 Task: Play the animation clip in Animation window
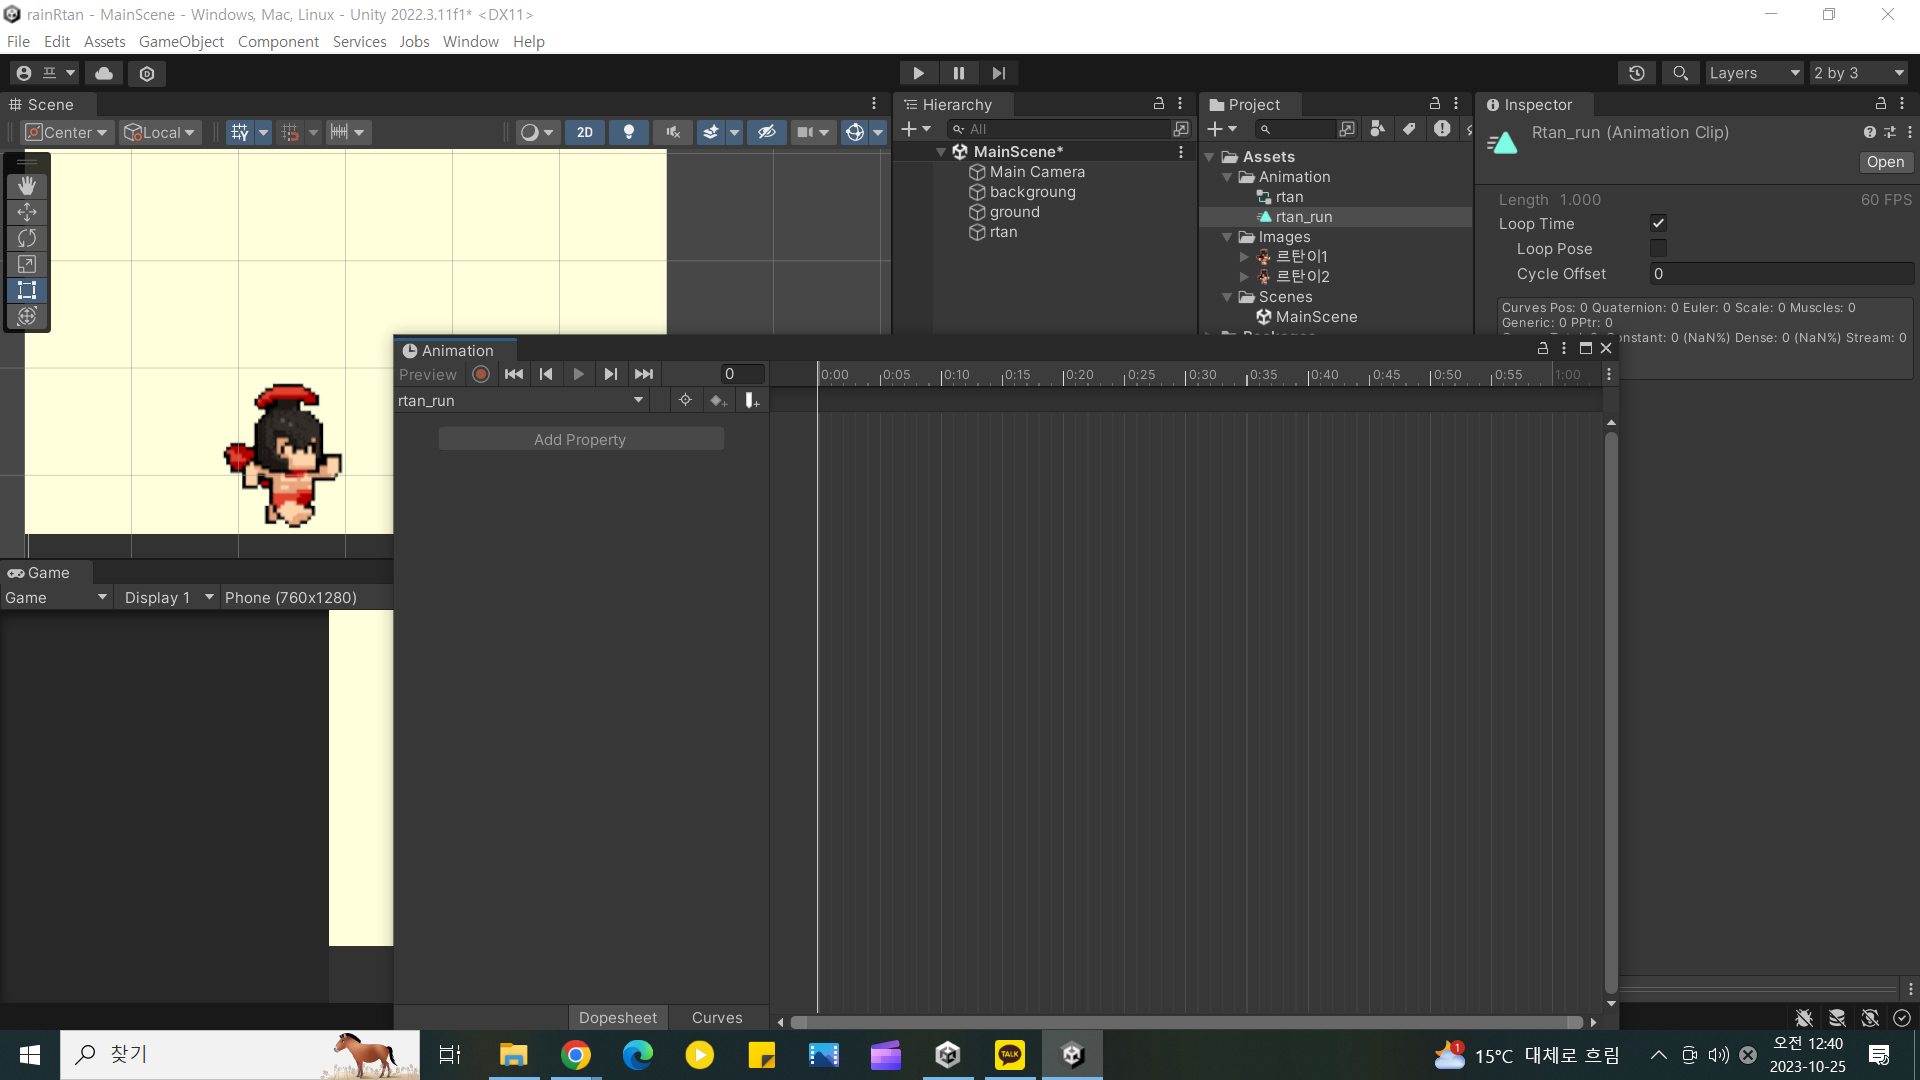click(x=578, y=374)
